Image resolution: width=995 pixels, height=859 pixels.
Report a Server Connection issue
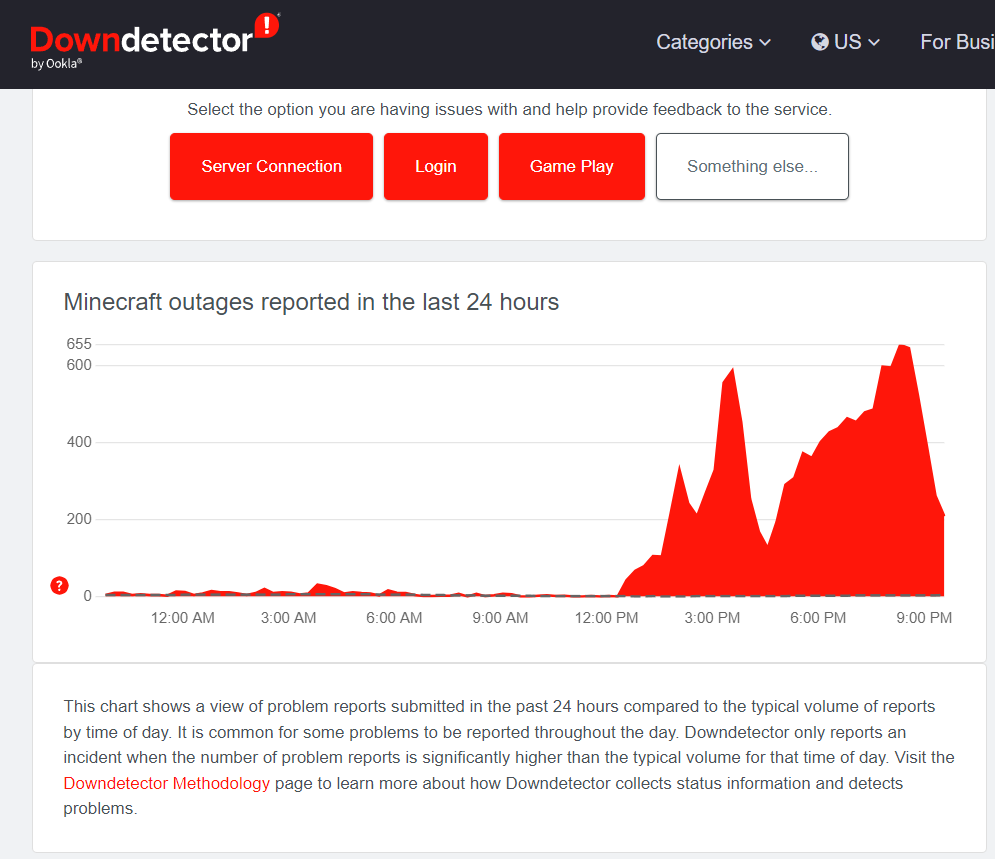271,167
